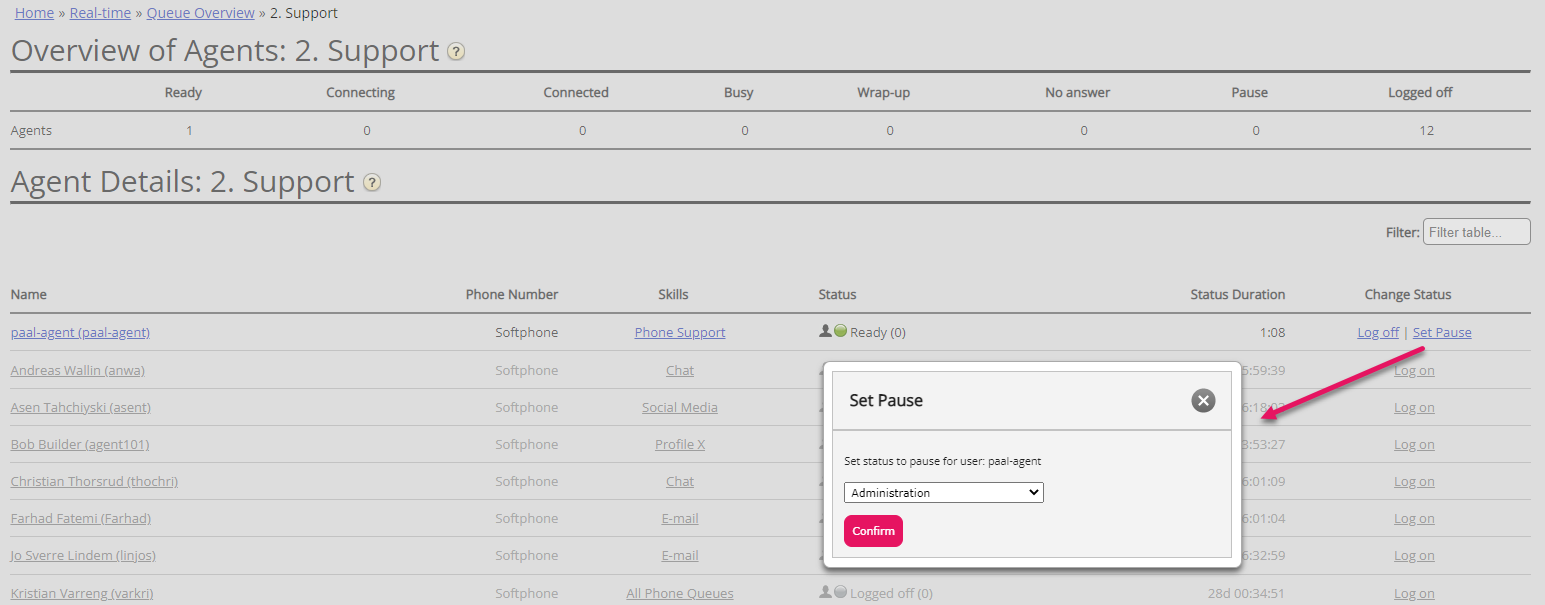Open the pause reason Administration dropdown
The width and height of the screenshot is (1545, 605).
click(943, 493)
